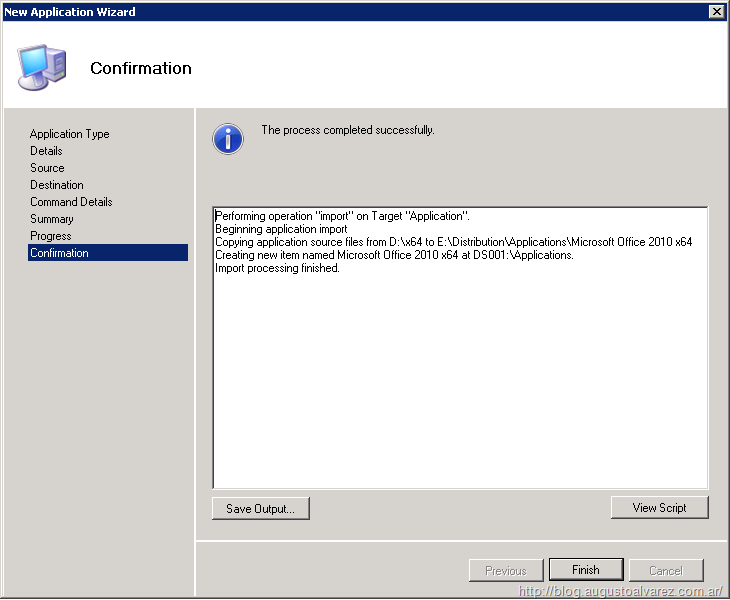730x600 pixels.
Task: Click the wizard computer icon in header
Action: tap(42, 67)
